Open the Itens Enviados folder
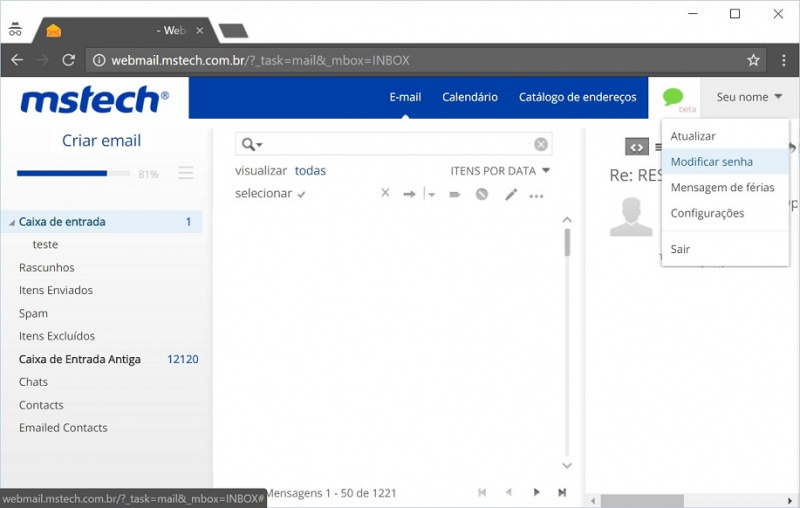The height and width of the screenshot is (508, 800). (56, 290)
